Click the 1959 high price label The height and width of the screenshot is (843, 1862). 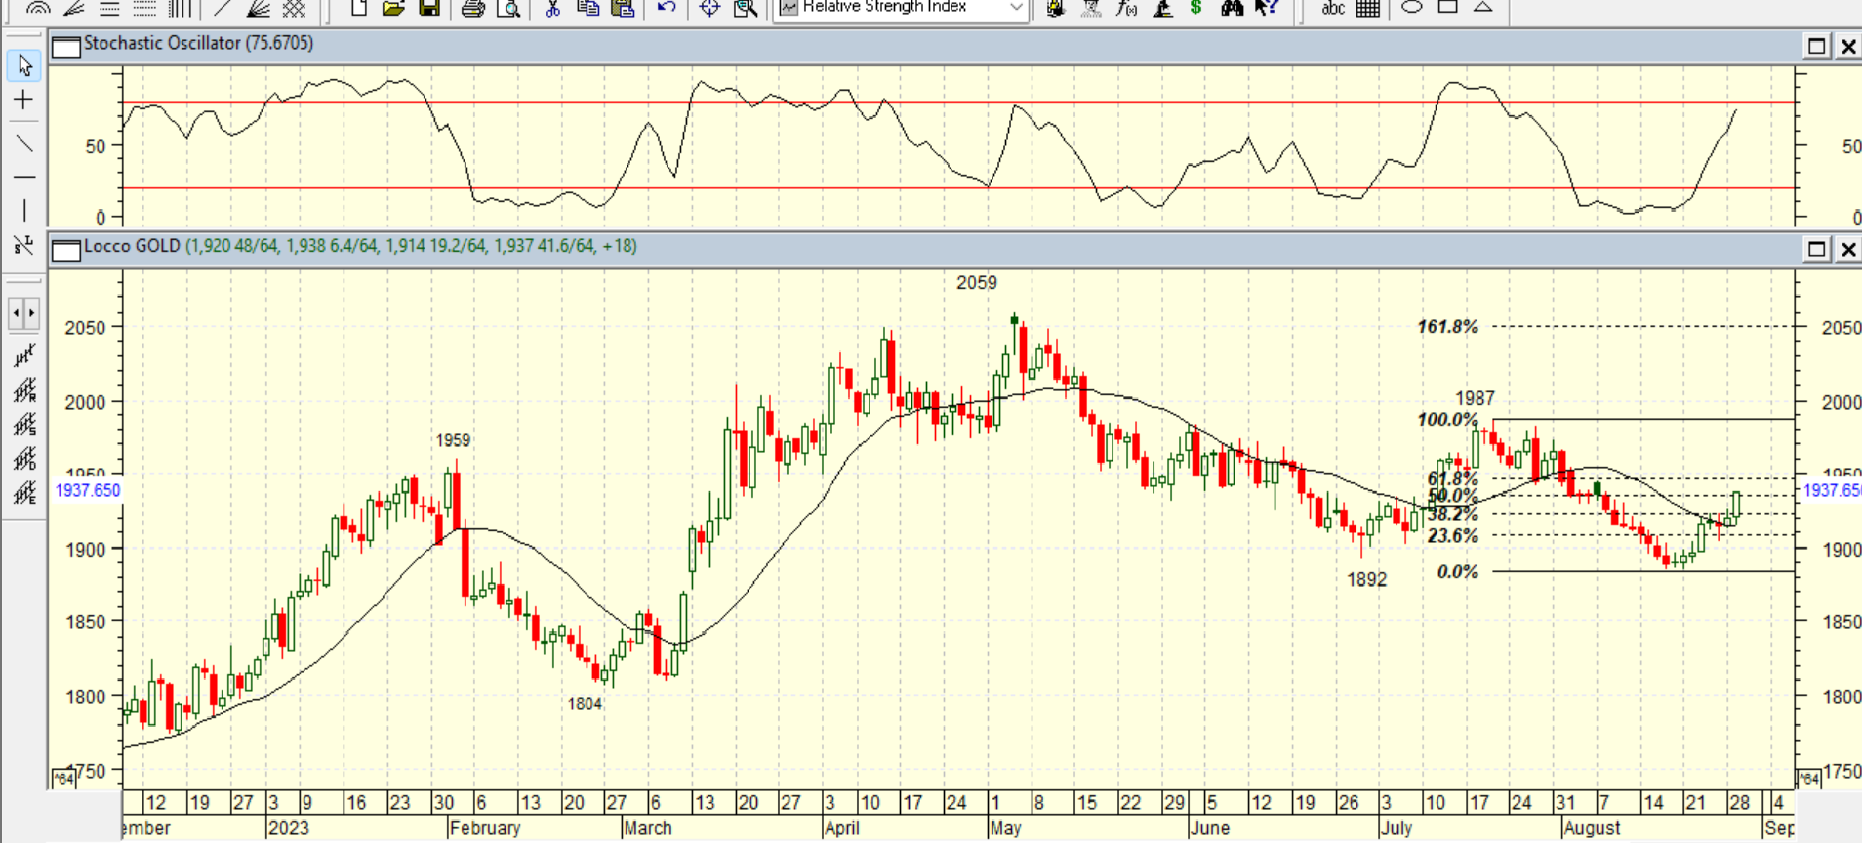click(x=453, y=440)
